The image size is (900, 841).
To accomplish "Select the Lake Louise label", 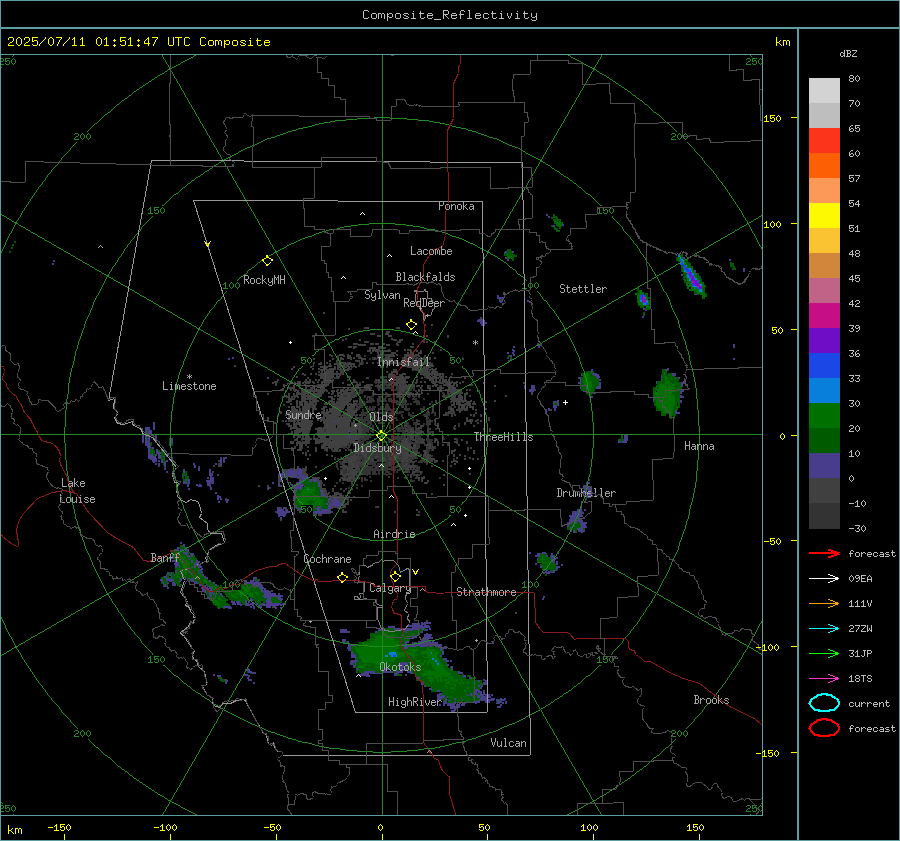I will tap(77, 491).
